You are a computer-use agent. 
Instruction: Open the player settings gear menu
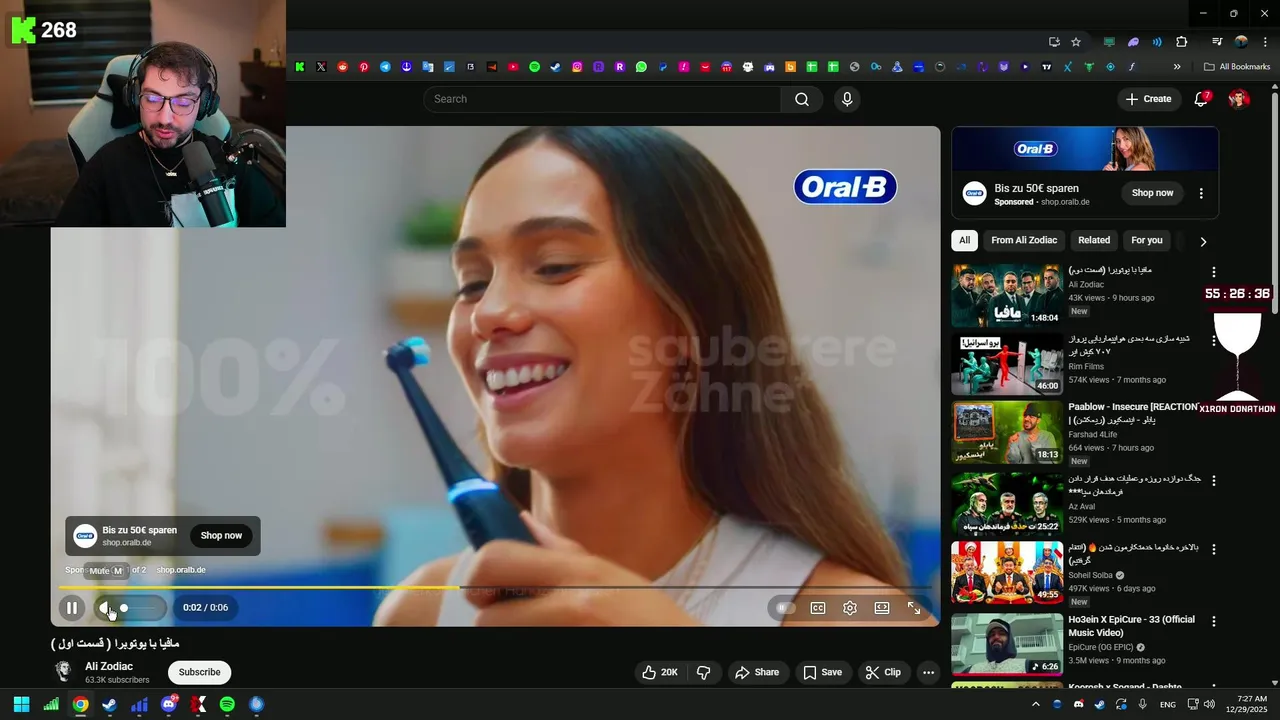pyautogui.click(x=850, y=607)
